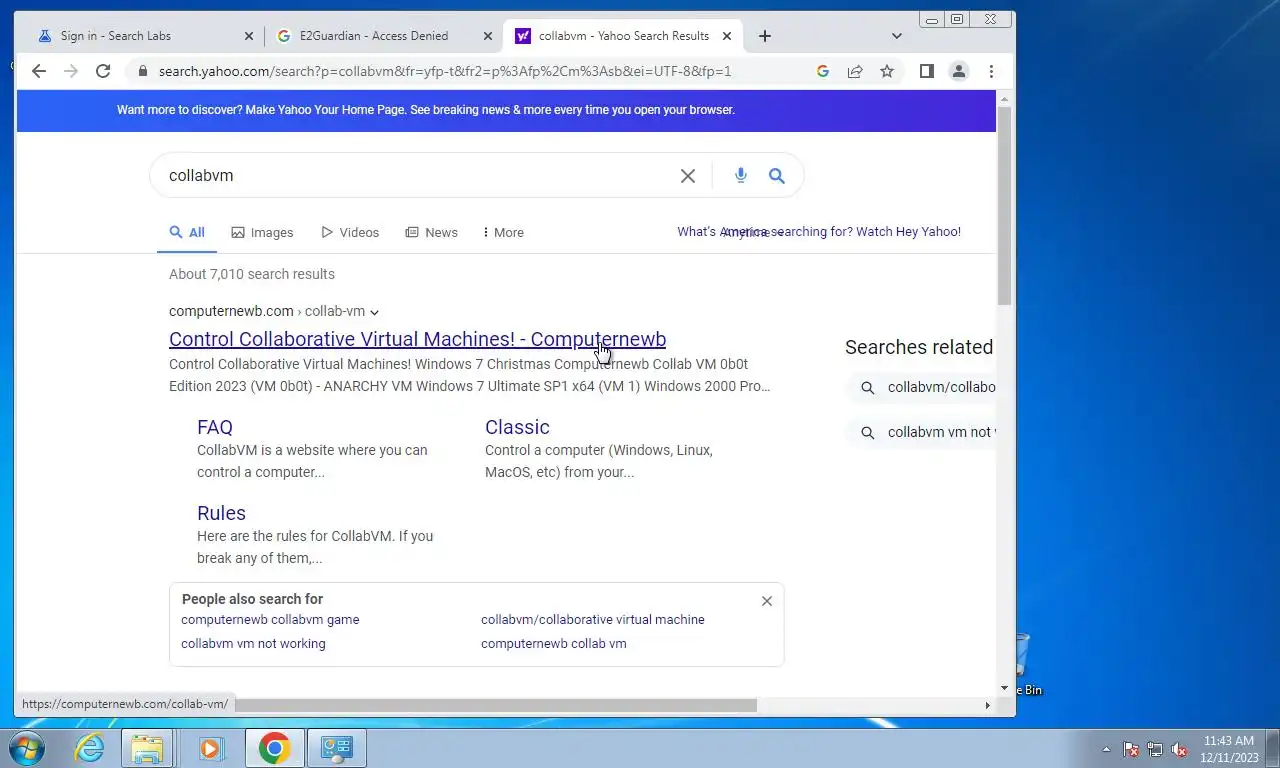
Task: Expand computernewb.com collab-vm result dropdown
Action: click(374, 312)
